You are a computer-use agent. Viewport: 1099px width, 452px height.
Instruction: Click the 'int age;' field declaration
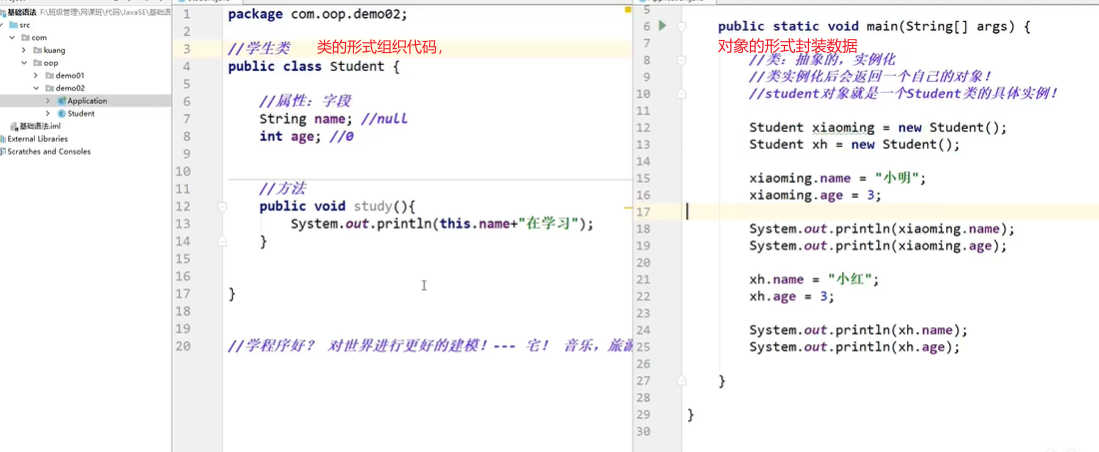pos(291,137)
